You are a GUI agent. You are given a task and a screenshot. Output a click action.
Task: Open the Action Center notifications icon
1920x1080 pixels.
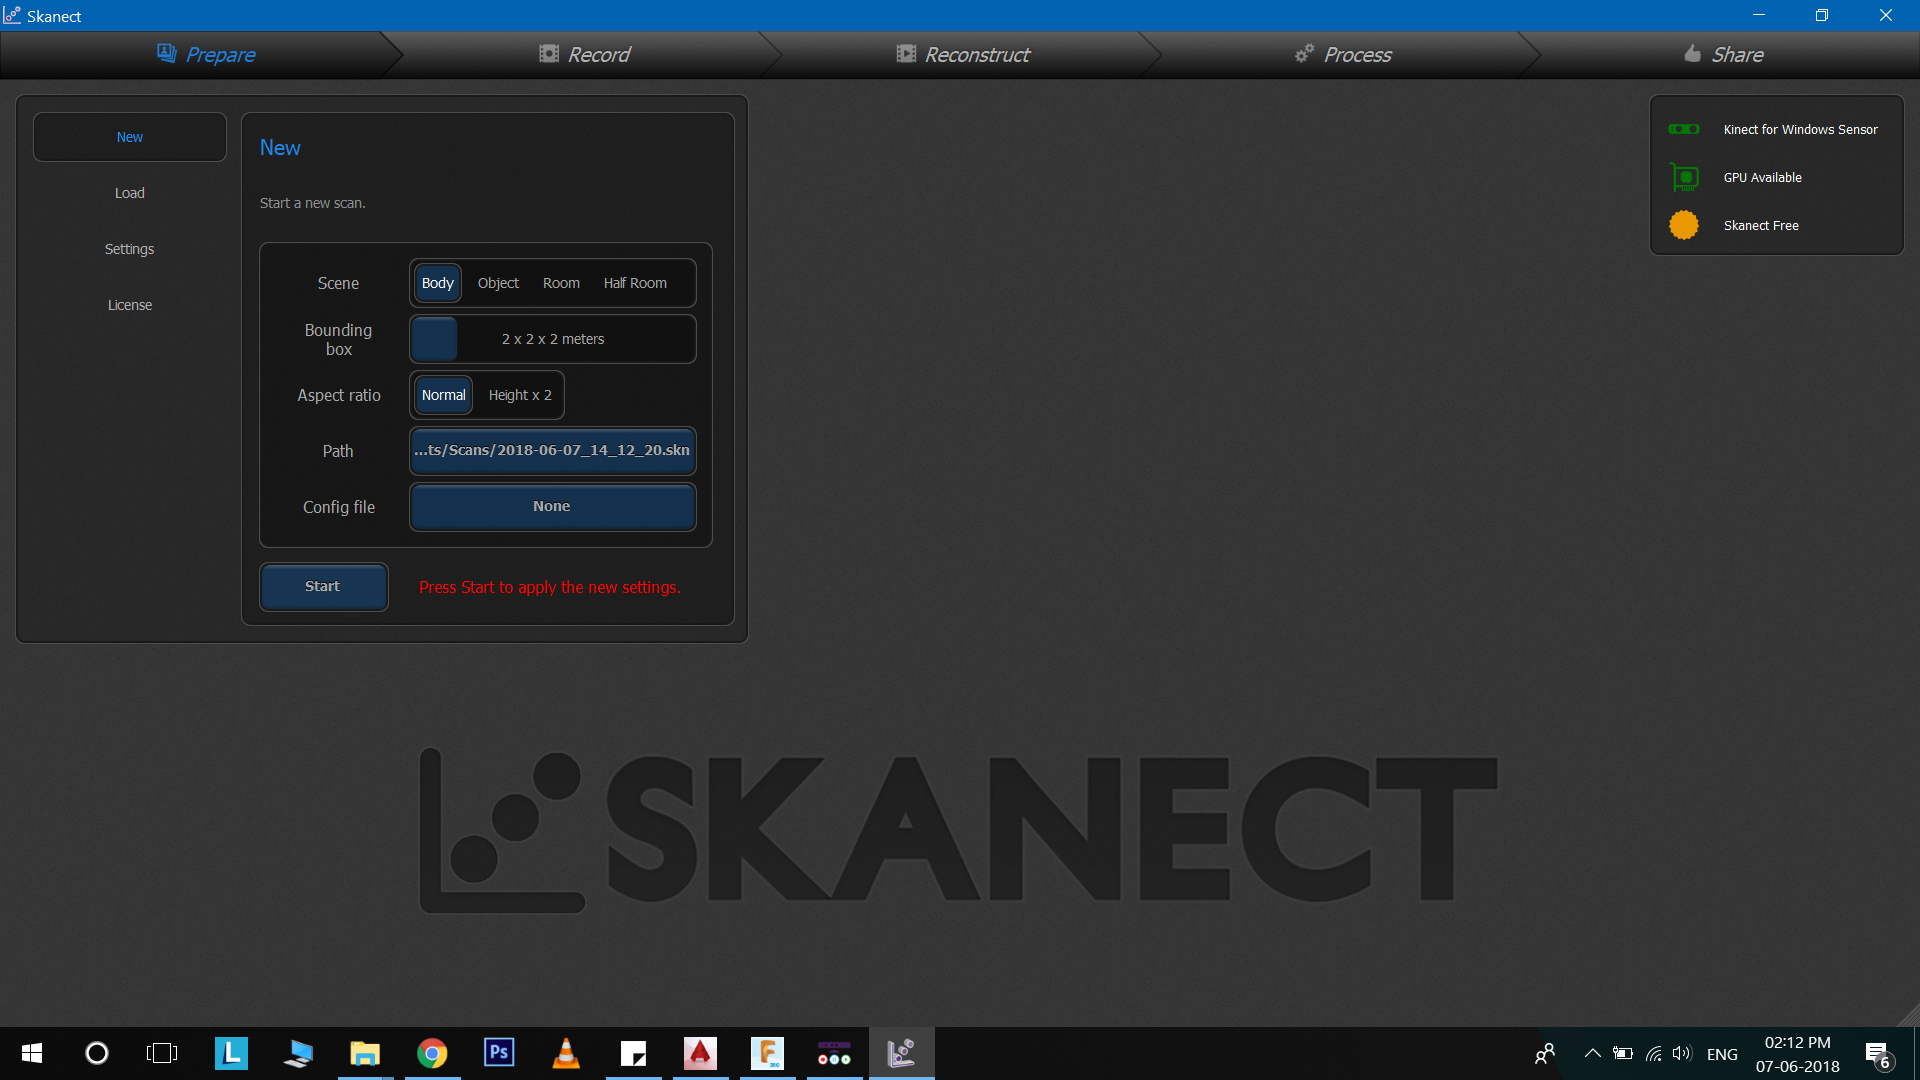coord(1878,1054)
